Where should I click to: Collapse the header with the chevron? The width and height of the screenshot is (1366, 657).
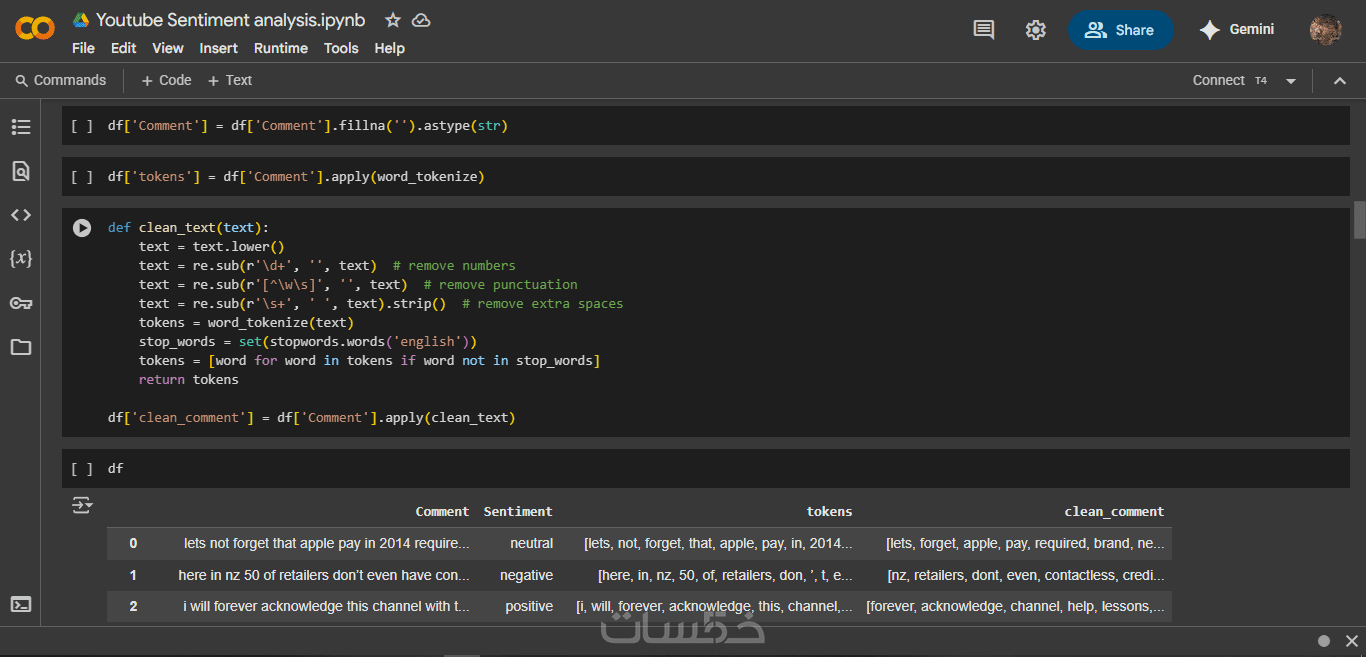1340,81
